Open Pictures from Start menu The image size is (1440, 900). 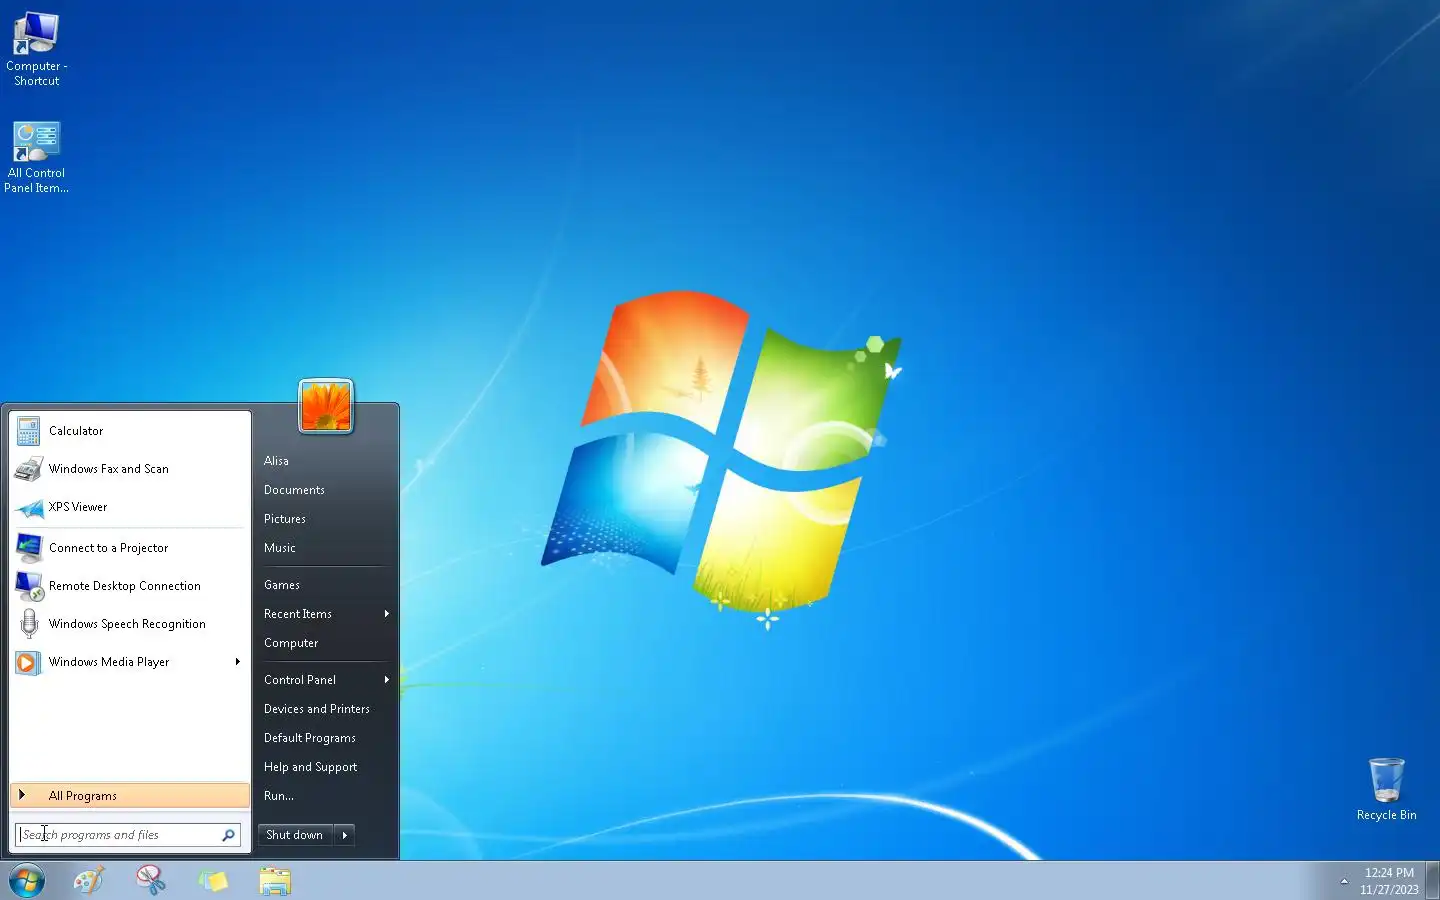click(285, 519)
